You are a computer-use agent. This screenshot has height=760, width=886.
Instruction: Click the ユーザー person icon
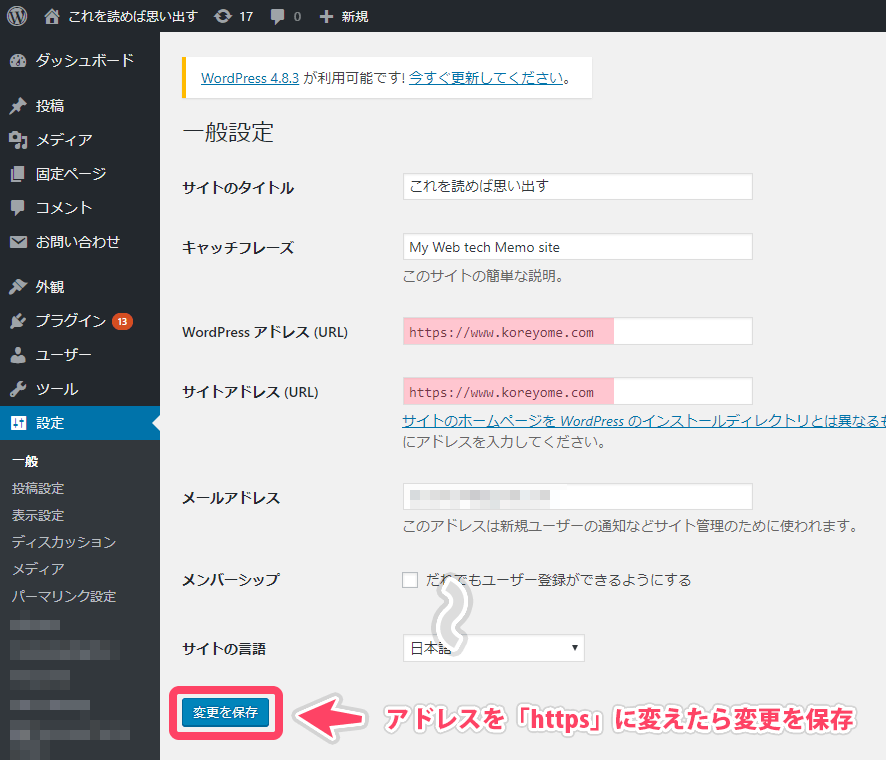pyautogui.click(x=18, y=355)
